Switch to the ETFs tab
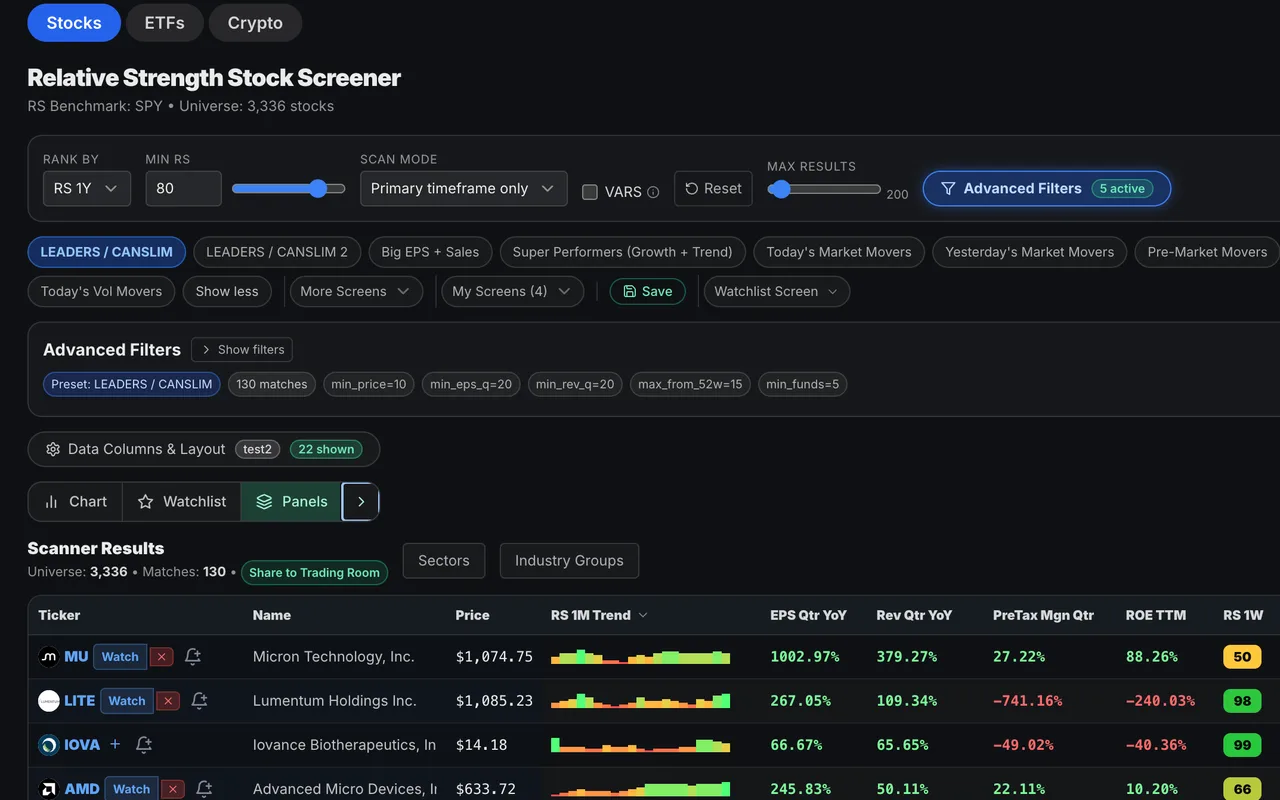The width and height of the screenshot is (1280, 800). [165, 23]
